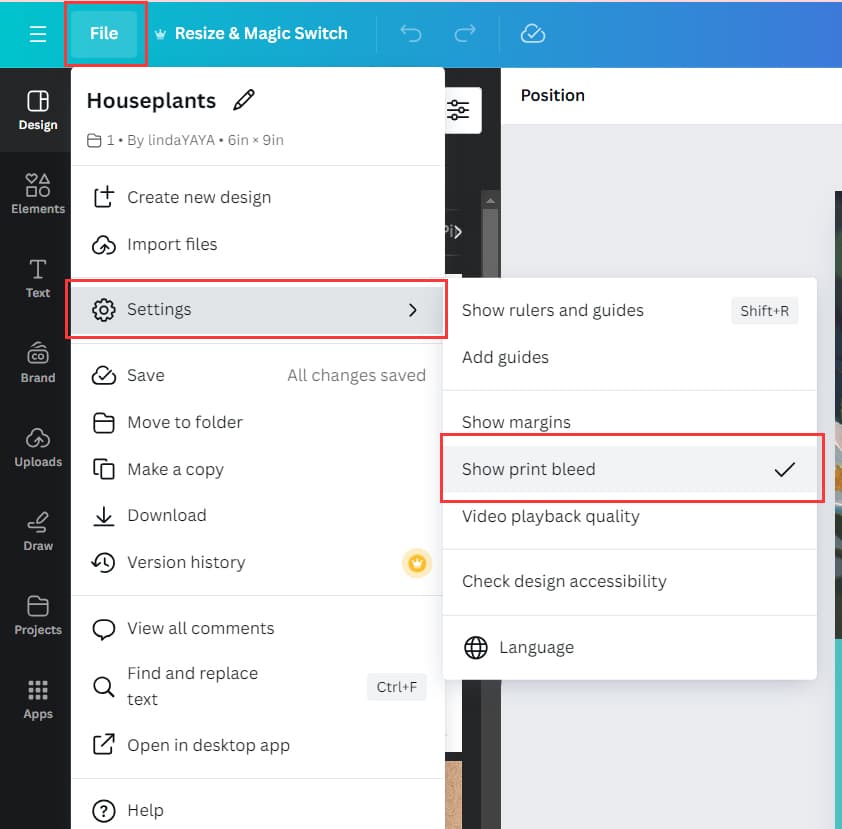Screen dimensions: 842x829
Task: Open Video playback quality
Action: (x=630, y=517)
